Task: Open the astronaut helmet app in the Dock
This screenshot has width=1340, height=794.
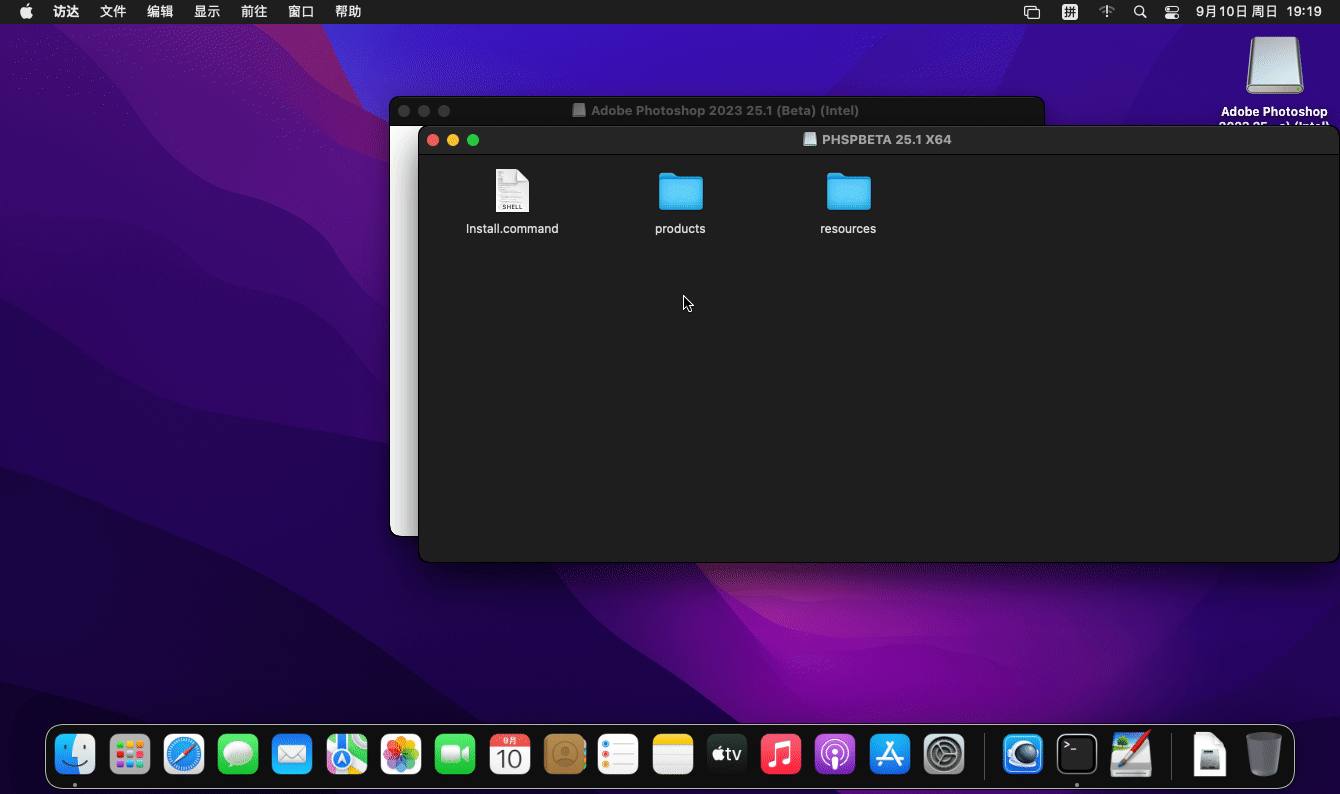Action: pyautogui.click(x=1023, y=754)
